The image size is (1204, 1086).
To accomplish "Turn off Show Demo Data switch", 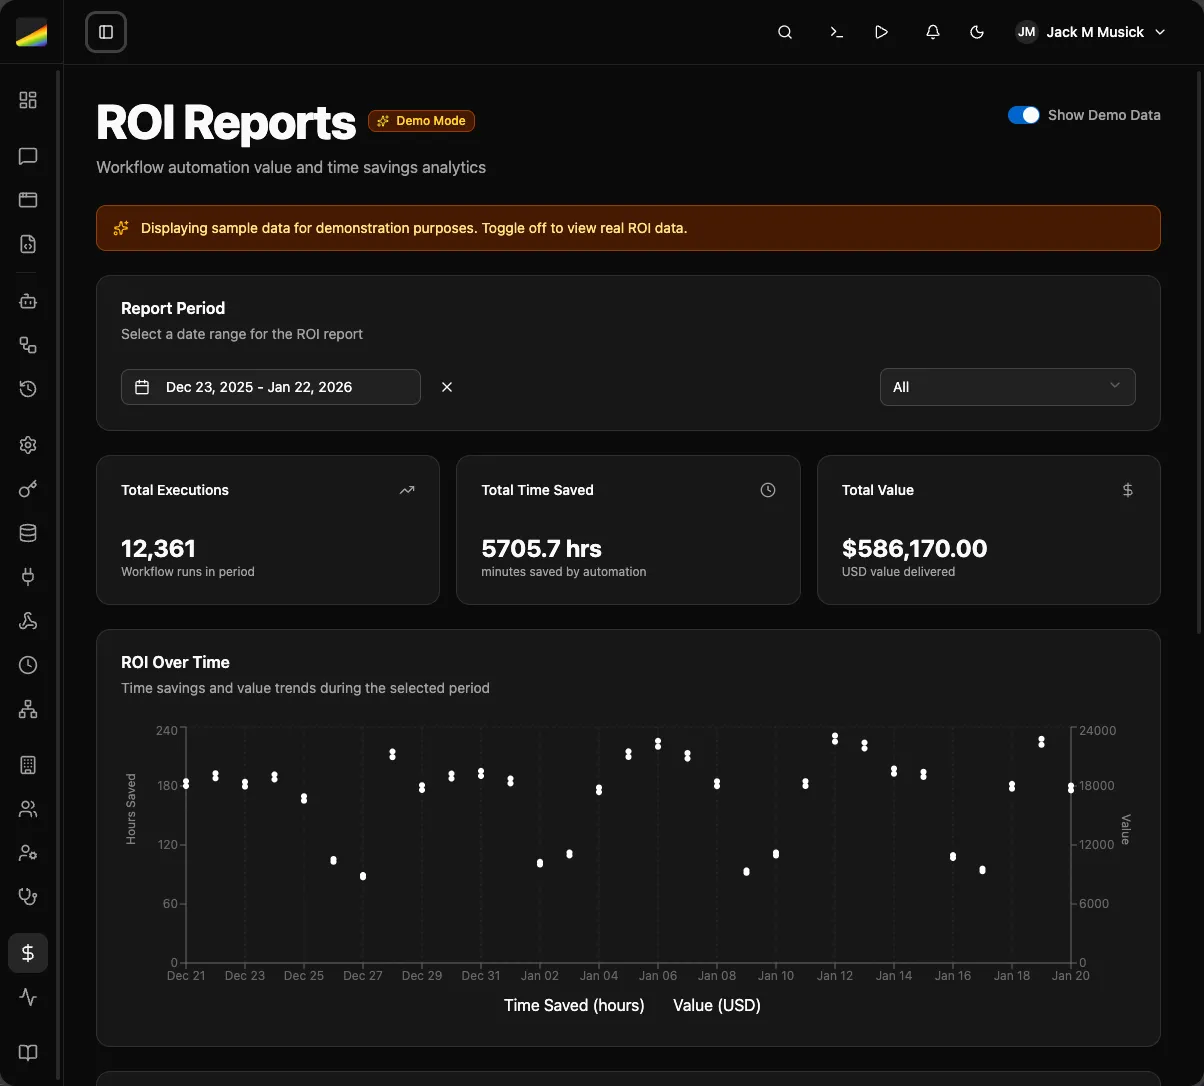I will 1023,115.
